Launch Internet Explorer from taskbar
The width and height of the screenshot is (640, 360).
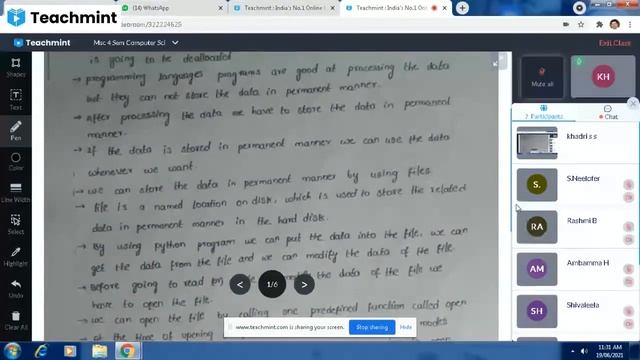(41, 351)
